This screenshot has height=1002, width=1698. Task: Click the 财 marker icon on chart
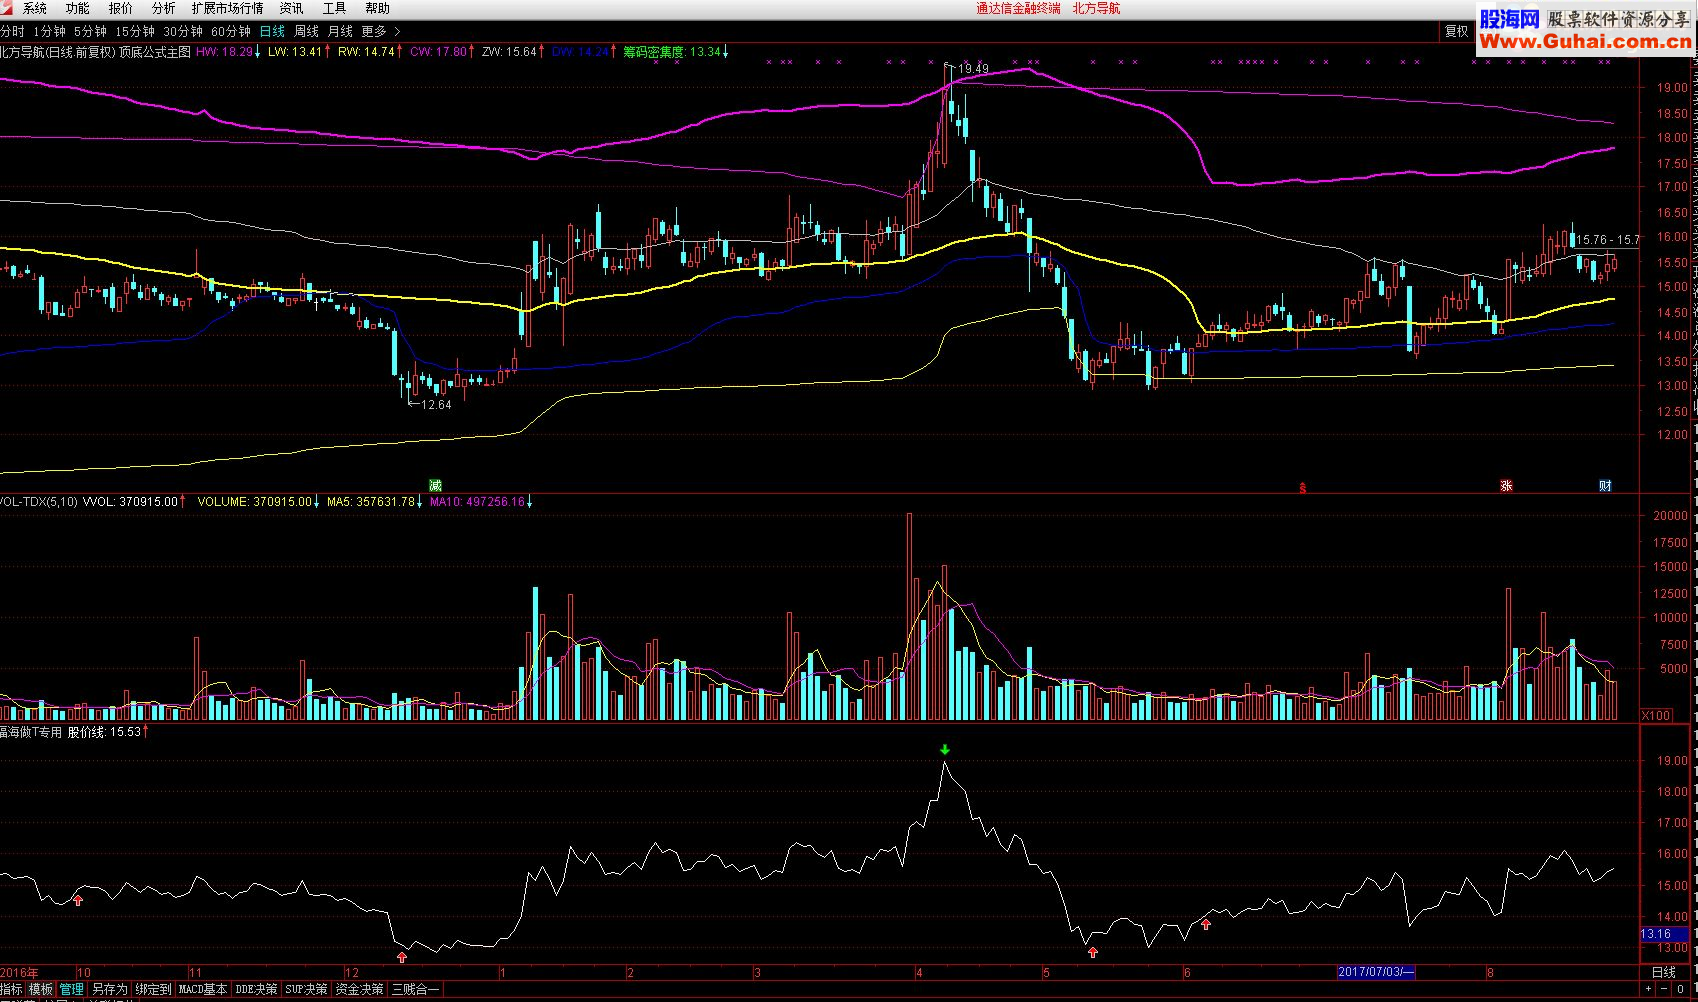1605,486
